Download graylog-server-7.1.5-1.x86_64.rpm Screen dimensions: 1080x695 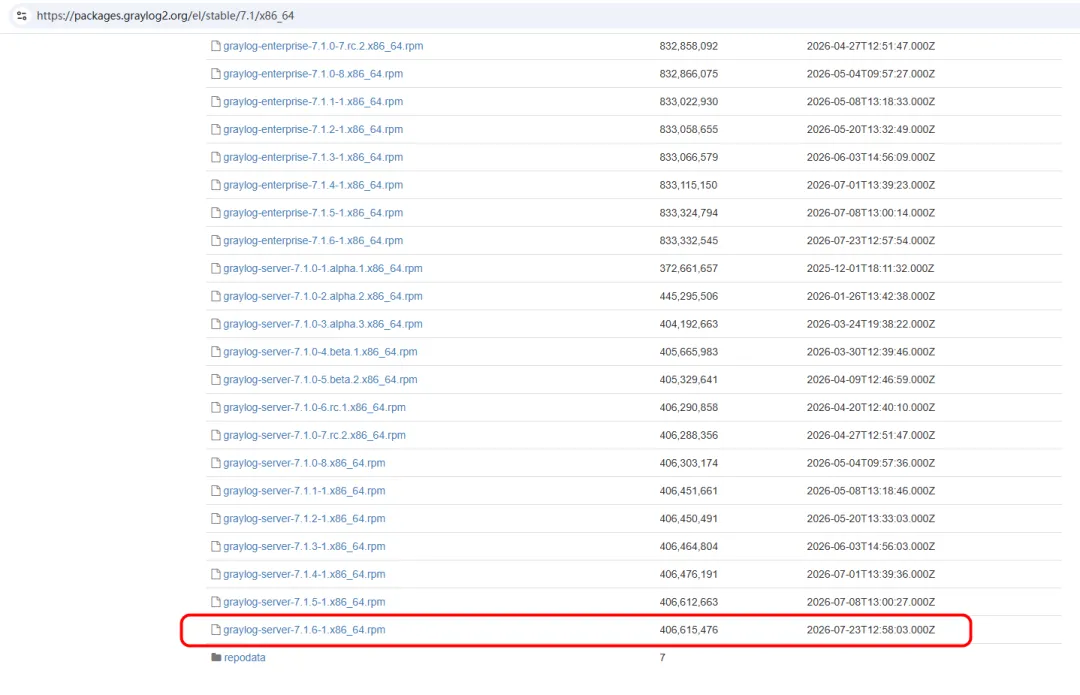click(304, 602)
